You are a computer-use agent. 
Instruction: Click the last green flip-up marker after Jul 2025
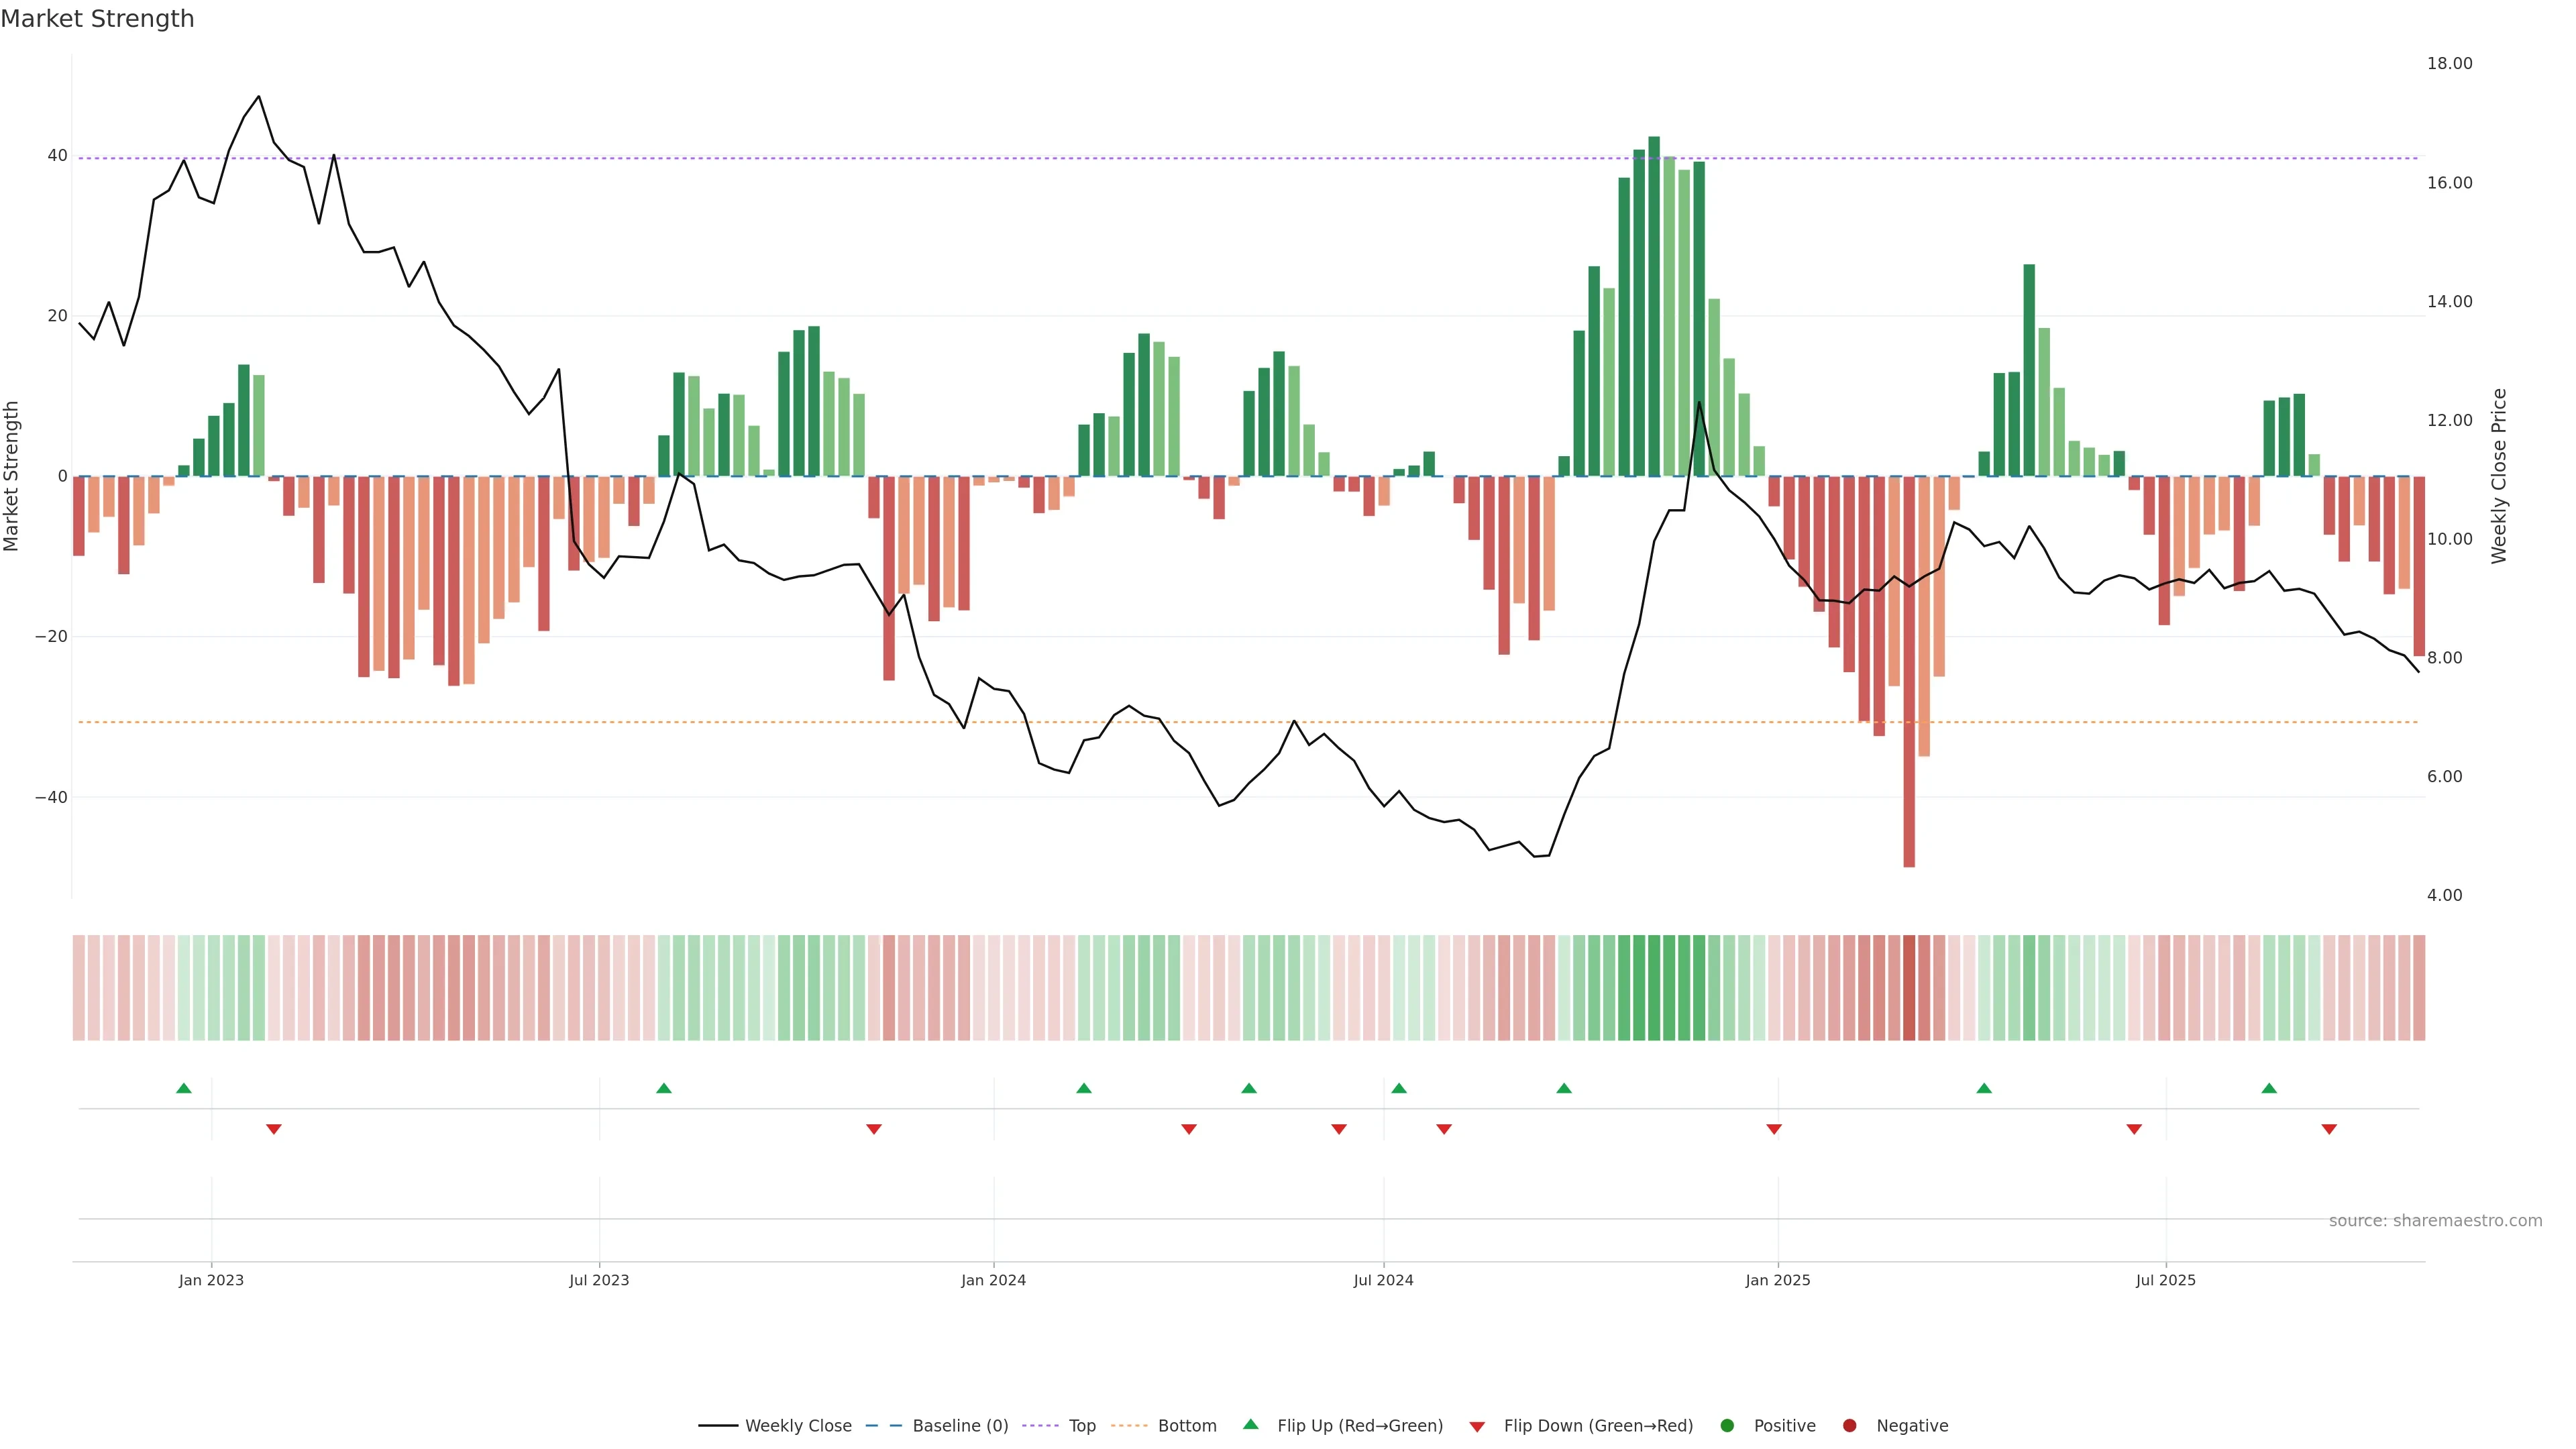[x=2269, y=1088]
